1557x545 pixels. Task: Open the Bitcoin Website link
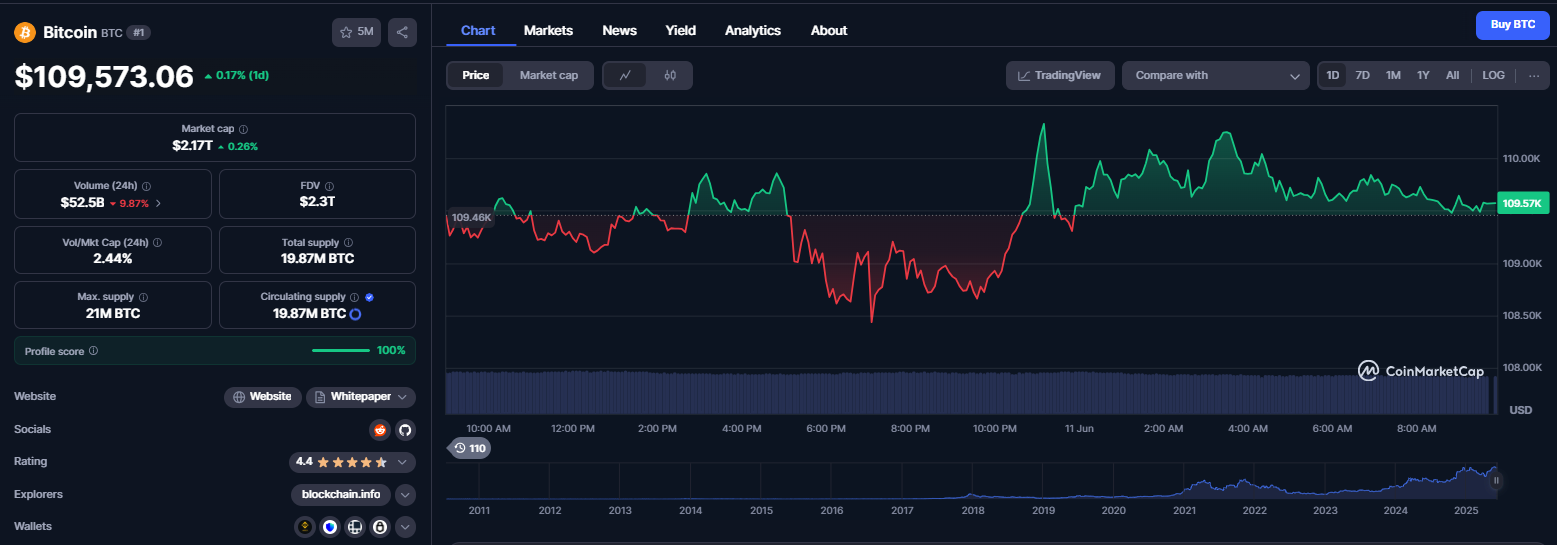[x=262, y=397]
